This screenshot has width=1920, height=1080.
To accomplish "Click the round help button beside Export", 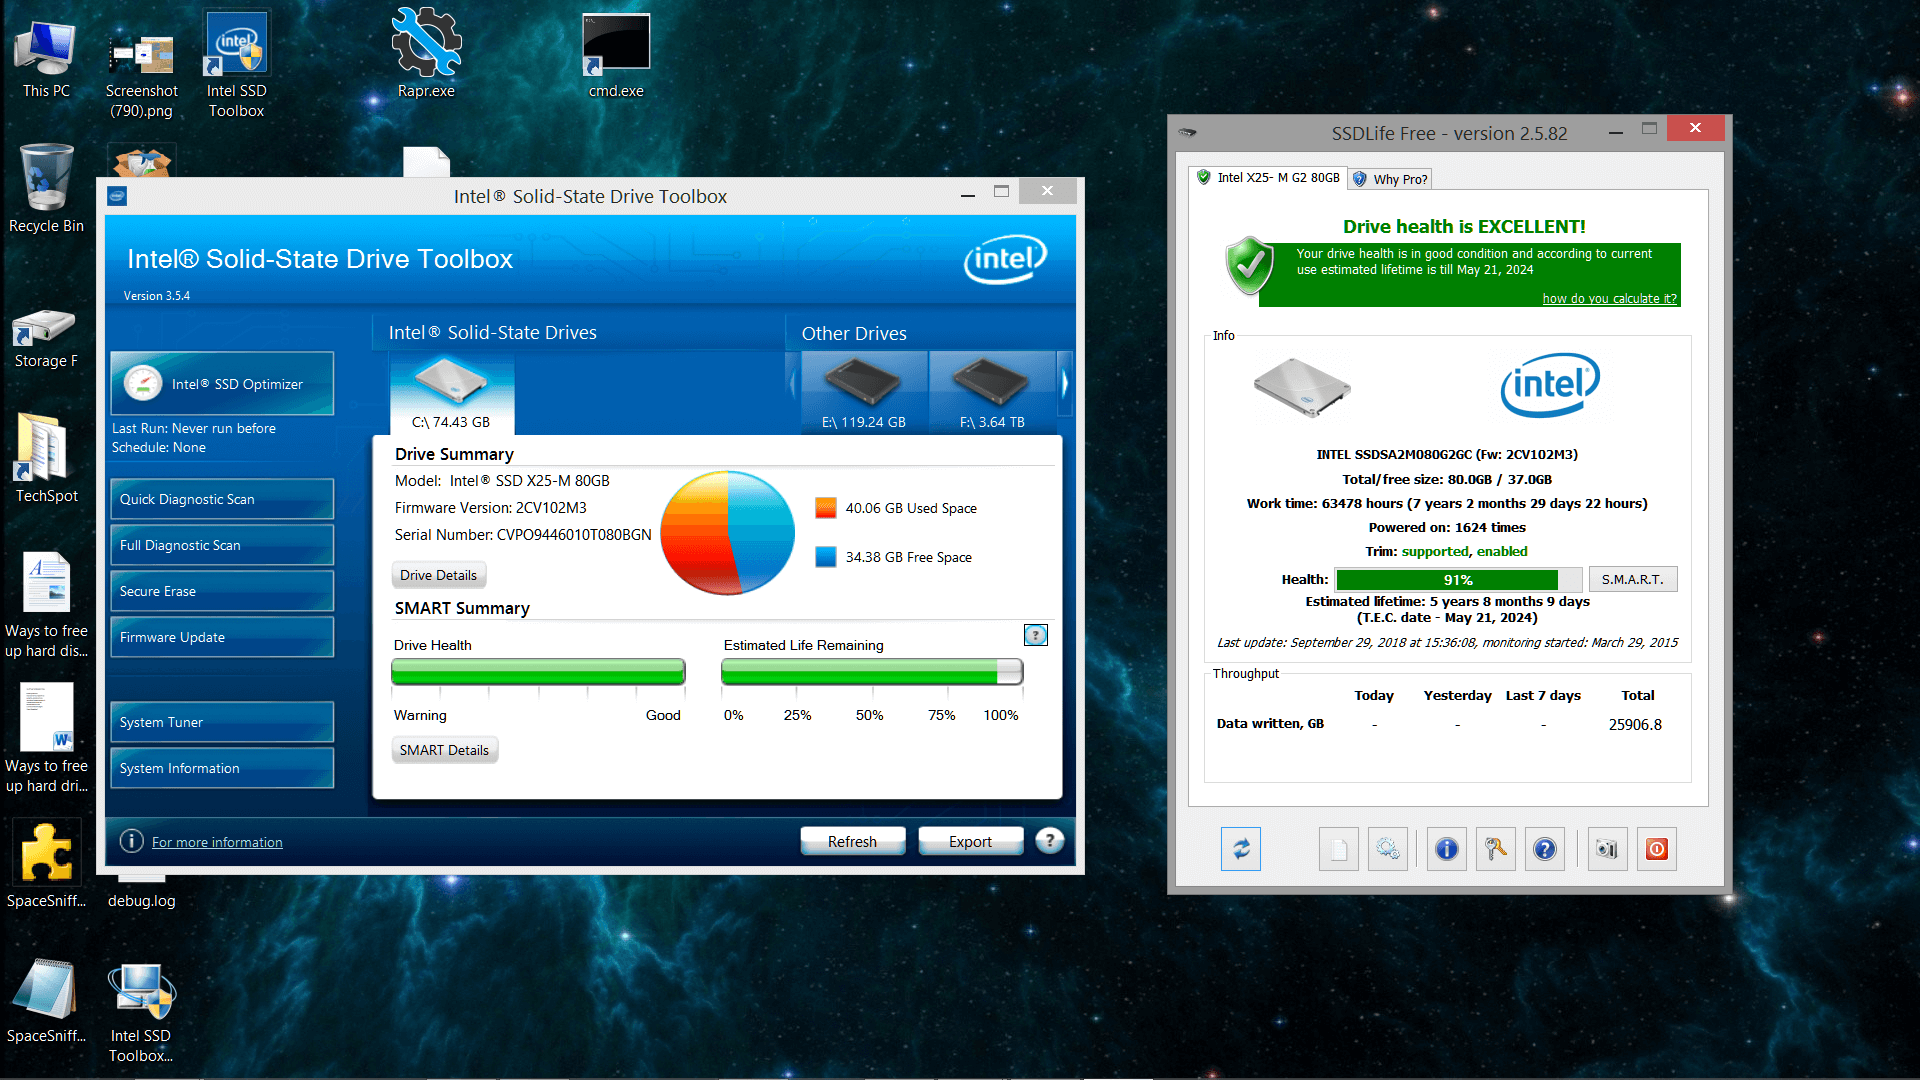I will pos(1049,841).
